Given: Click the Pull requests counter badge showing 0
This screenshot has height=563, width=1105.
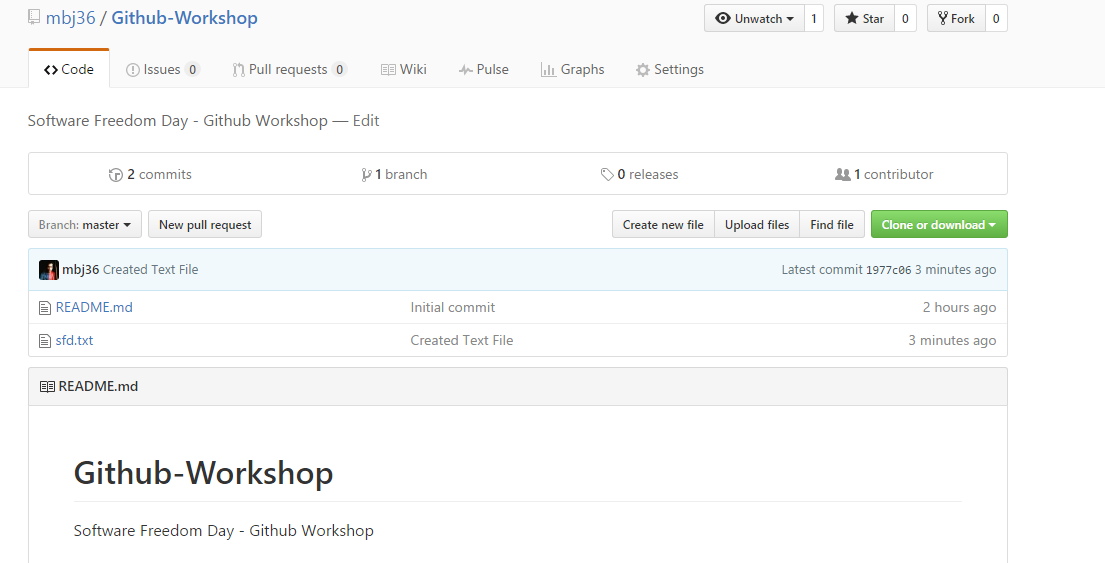Looking at the screenshot, I should pos(339,70).
